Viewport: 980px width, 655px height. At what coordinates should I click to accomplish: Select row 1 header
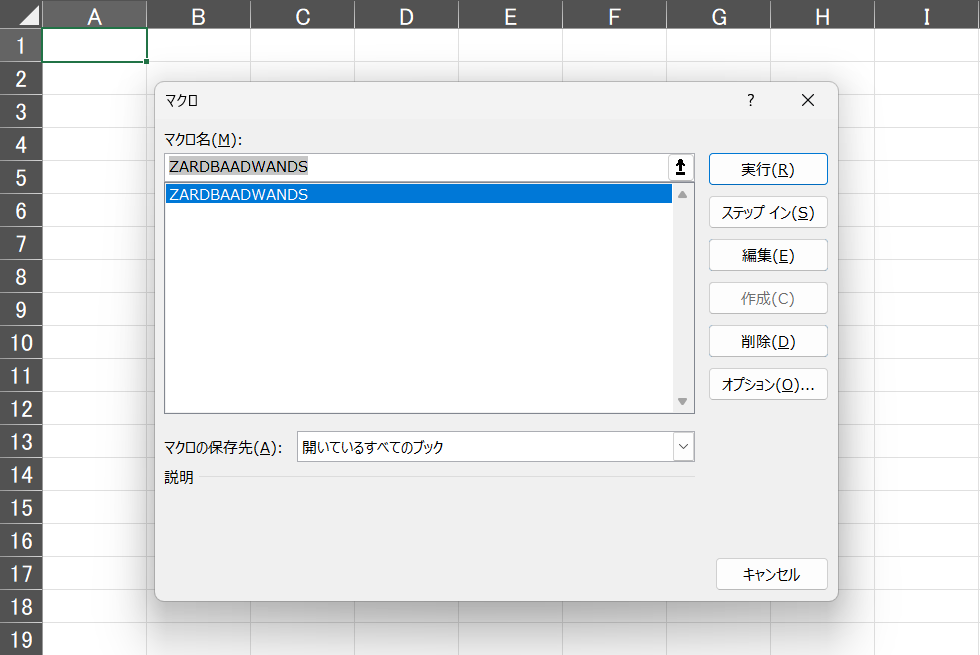(21, 46)
